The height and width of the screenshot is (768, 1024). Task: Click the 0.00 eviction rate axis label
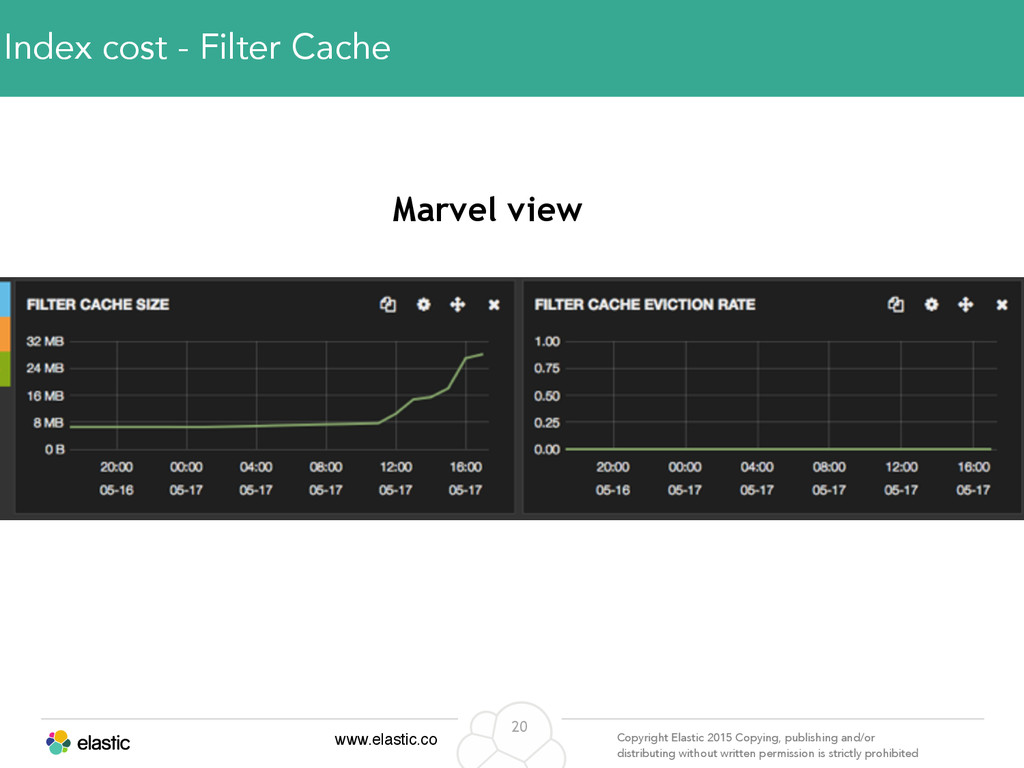[547, 449]
